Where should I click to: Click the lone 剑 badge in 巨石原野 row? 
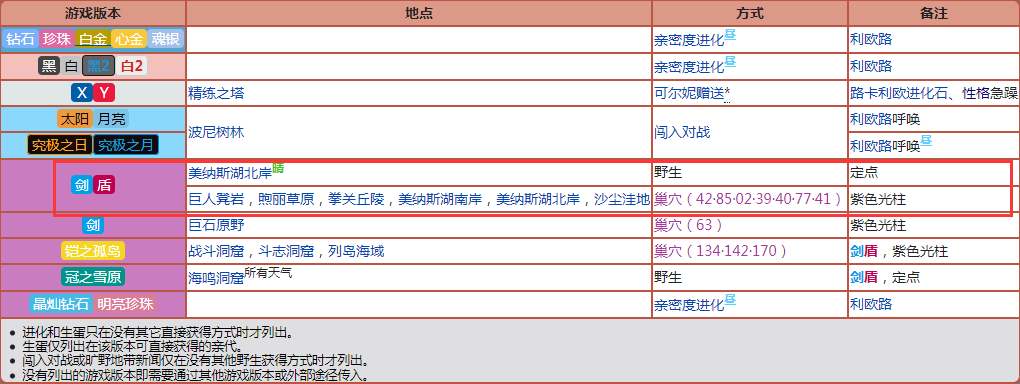click(x=93, y=225)
